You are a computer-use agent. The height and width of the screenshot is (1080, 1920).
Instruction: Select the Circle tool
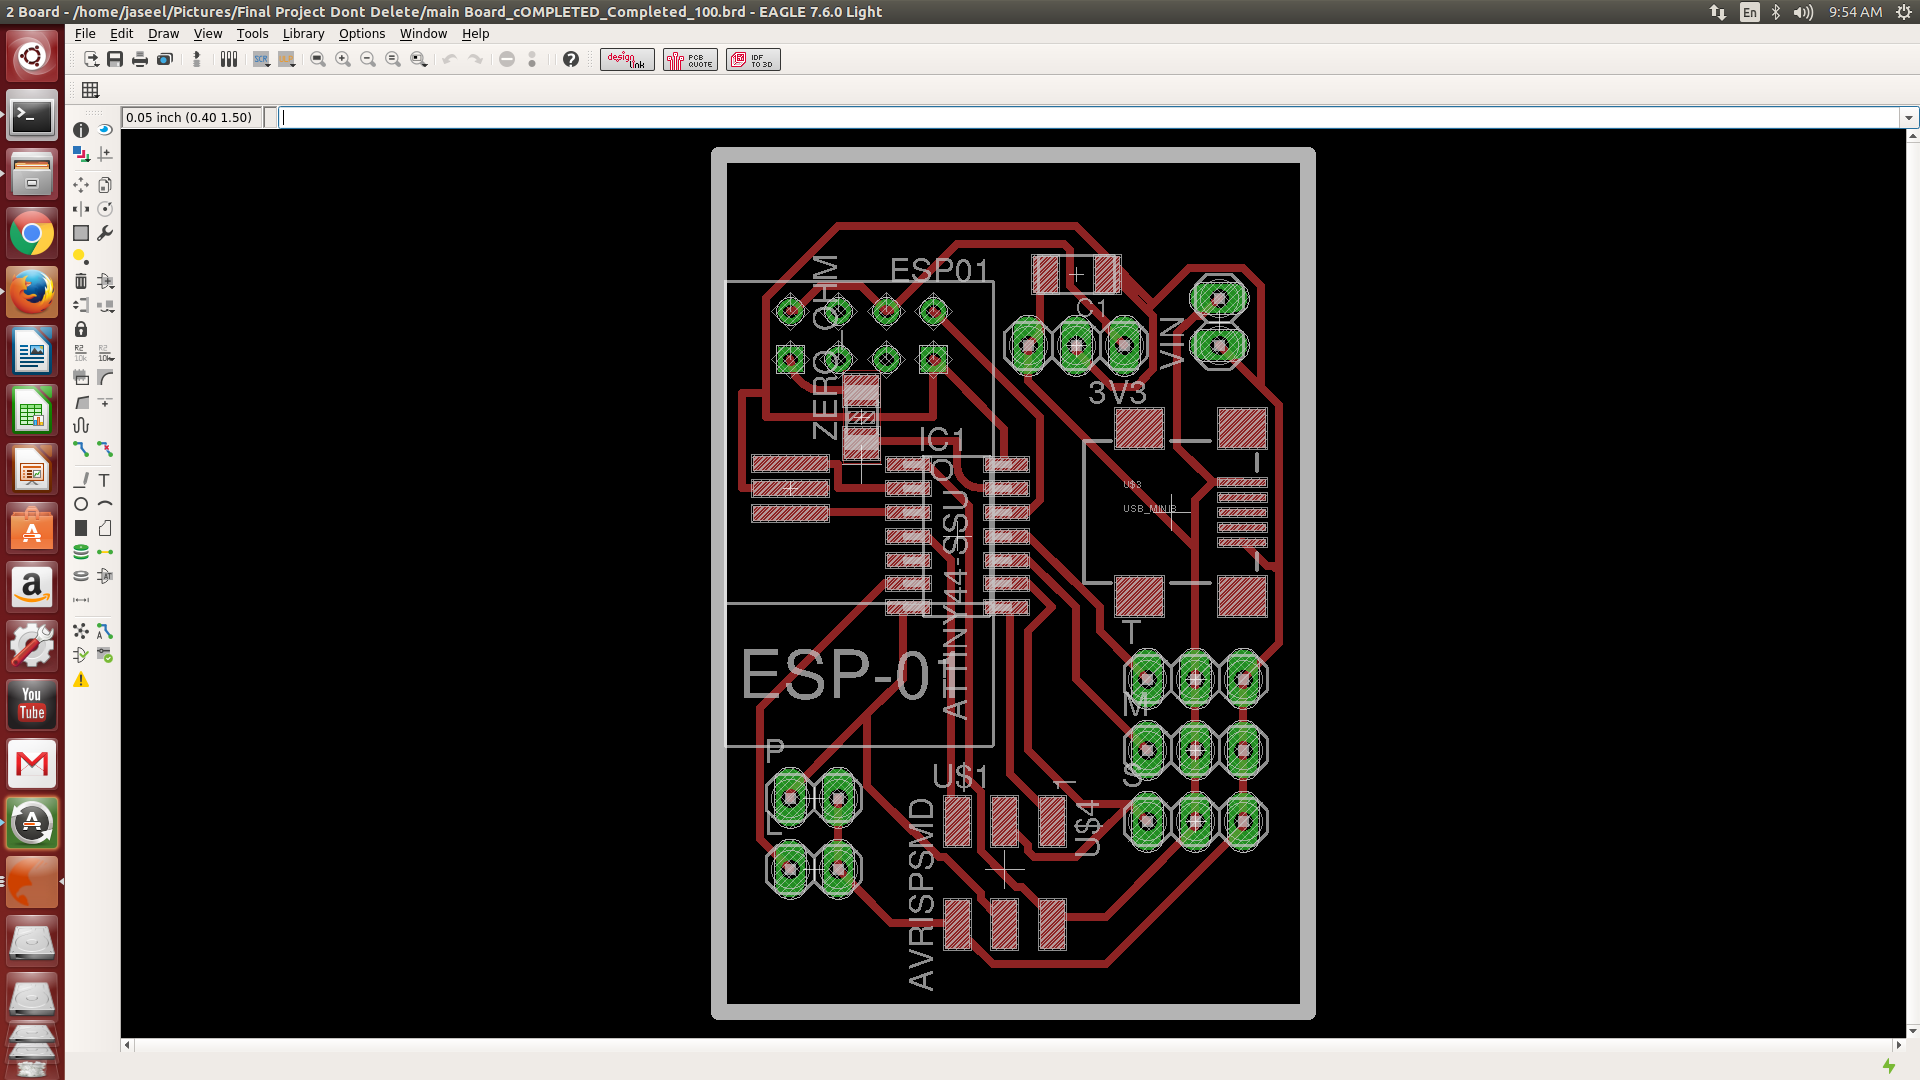click(x=81, y=504)
